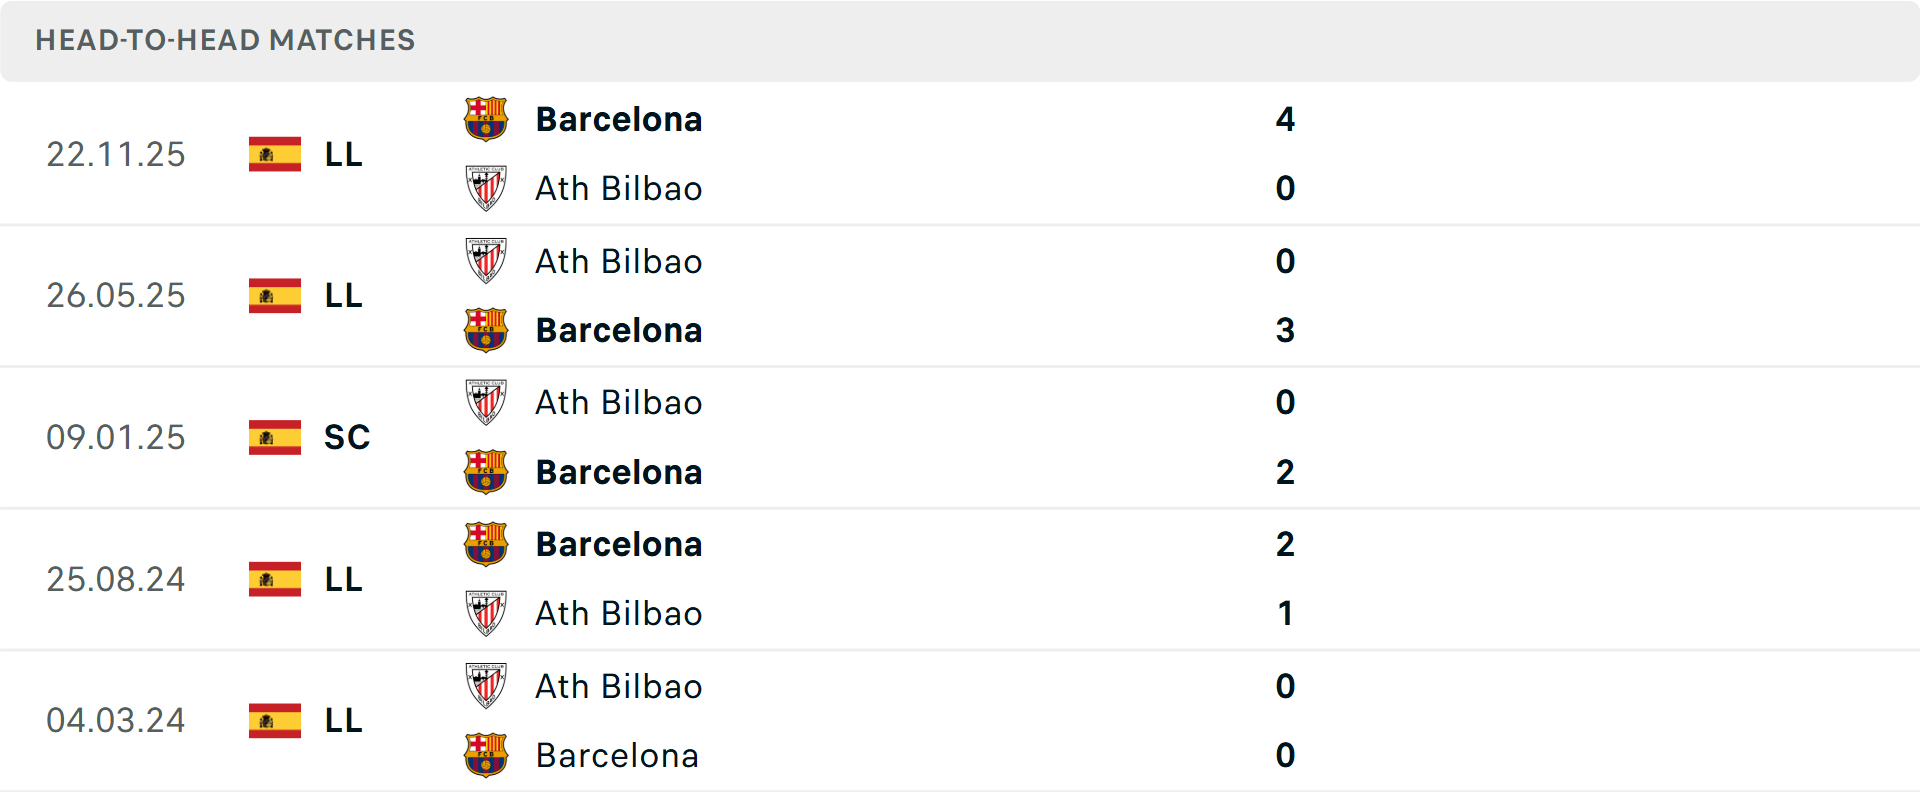Open Barcelona team in the 09.01.25 match
The height and width of the screenshot is (792, 1920).
(x=619, y=472)
